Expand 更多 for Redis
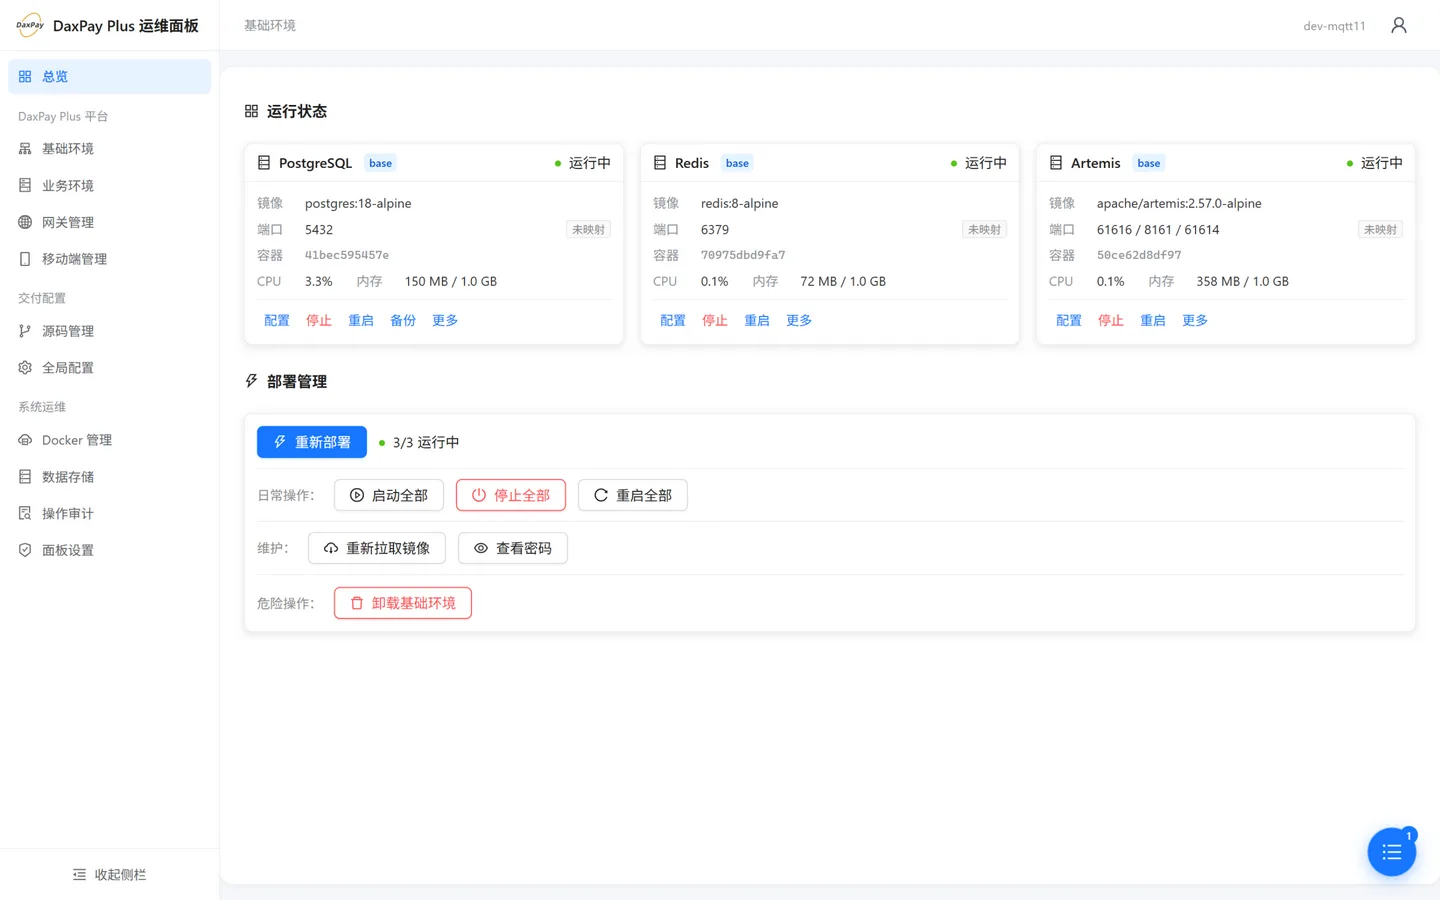 coord(799,320)
